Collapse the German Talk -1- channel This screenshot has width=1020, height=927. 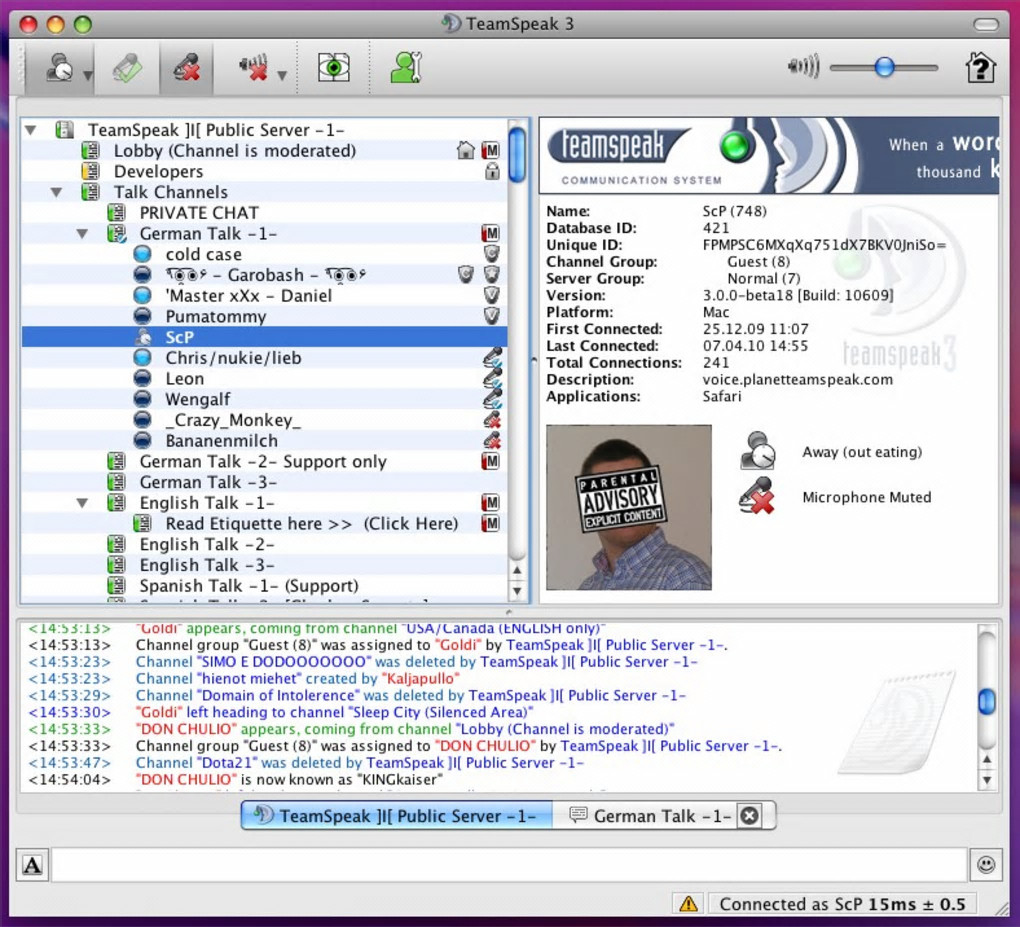(x=83, y=234)
